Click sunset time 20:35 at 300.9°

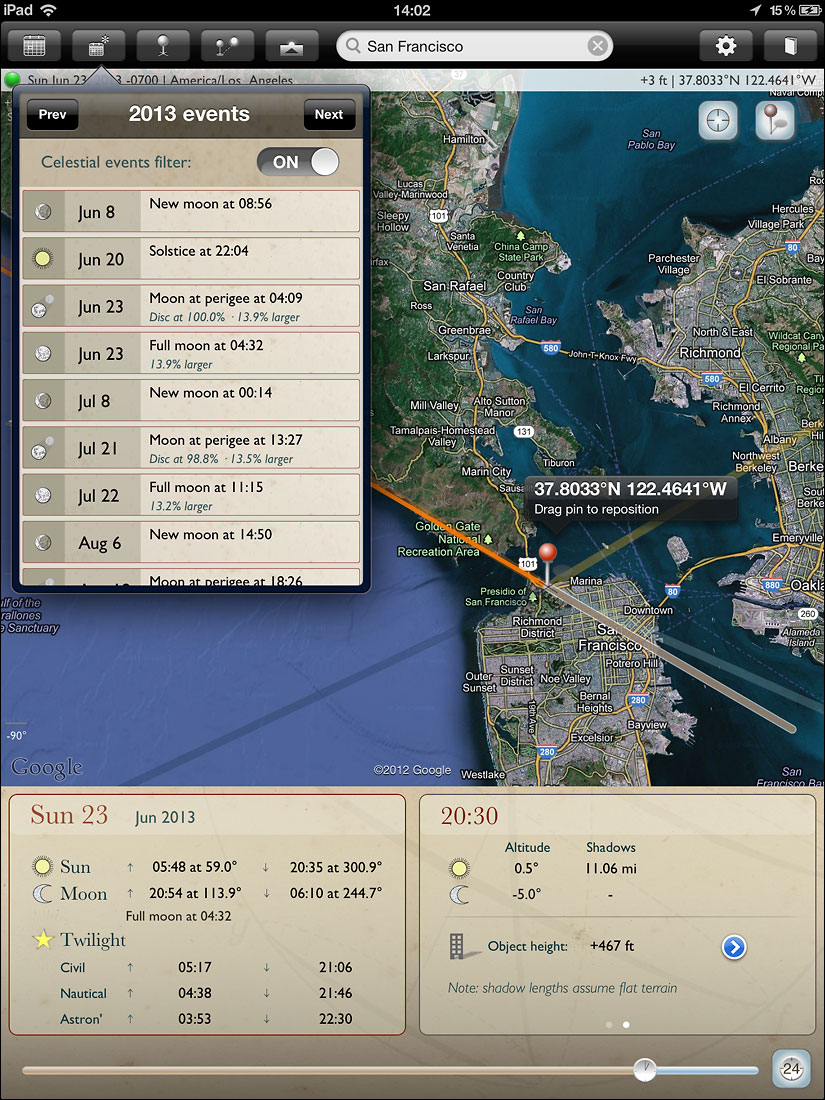pyautogui.click(x=336, y=867)
